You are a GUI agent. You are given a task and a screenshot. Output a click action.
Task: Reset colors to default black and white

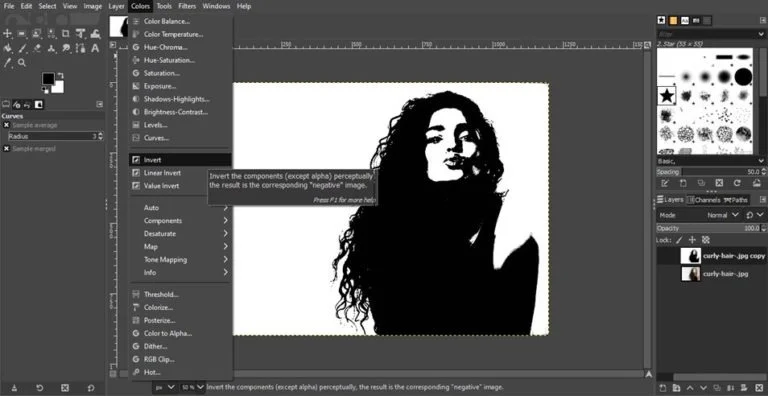coord(45,90)
